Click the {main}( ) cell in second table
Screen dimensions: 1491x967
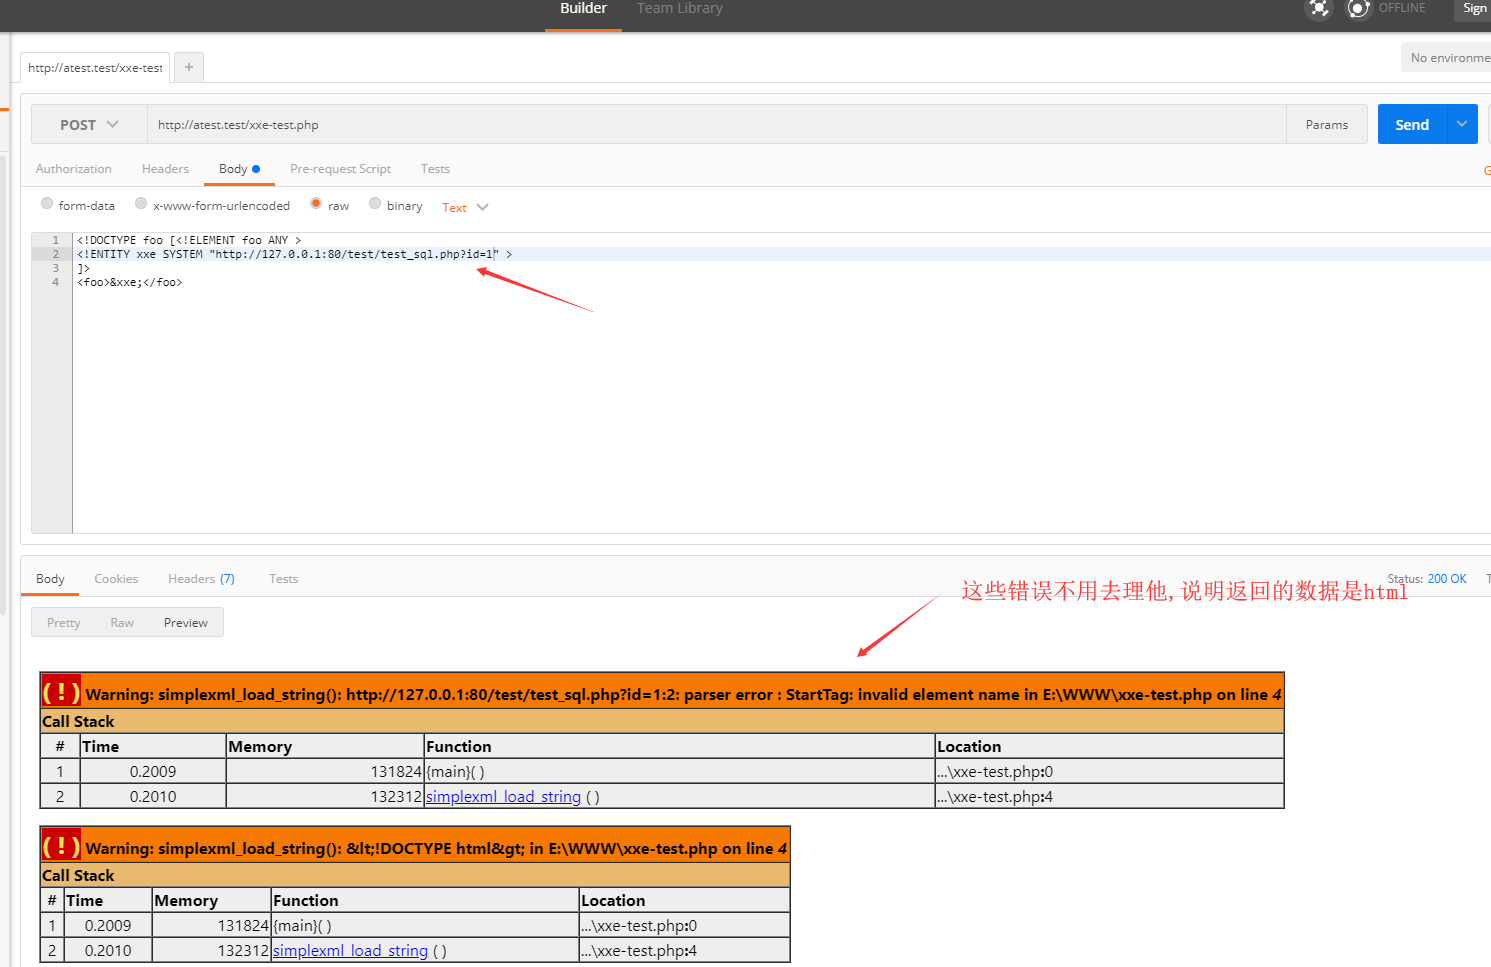pos(425,926)
